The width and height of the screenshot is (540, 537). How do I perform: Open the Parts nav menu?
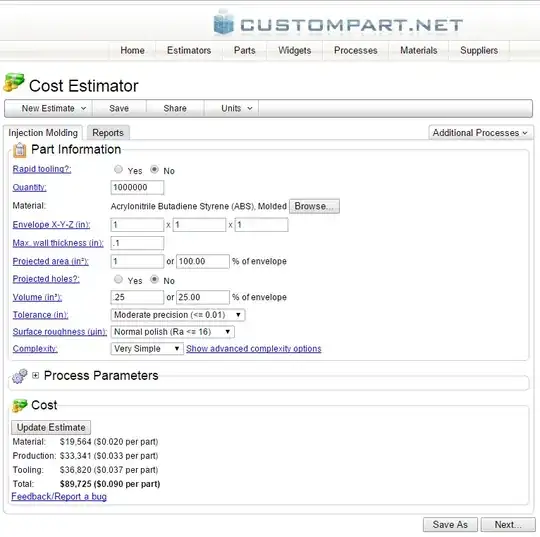tap(245, 50)
